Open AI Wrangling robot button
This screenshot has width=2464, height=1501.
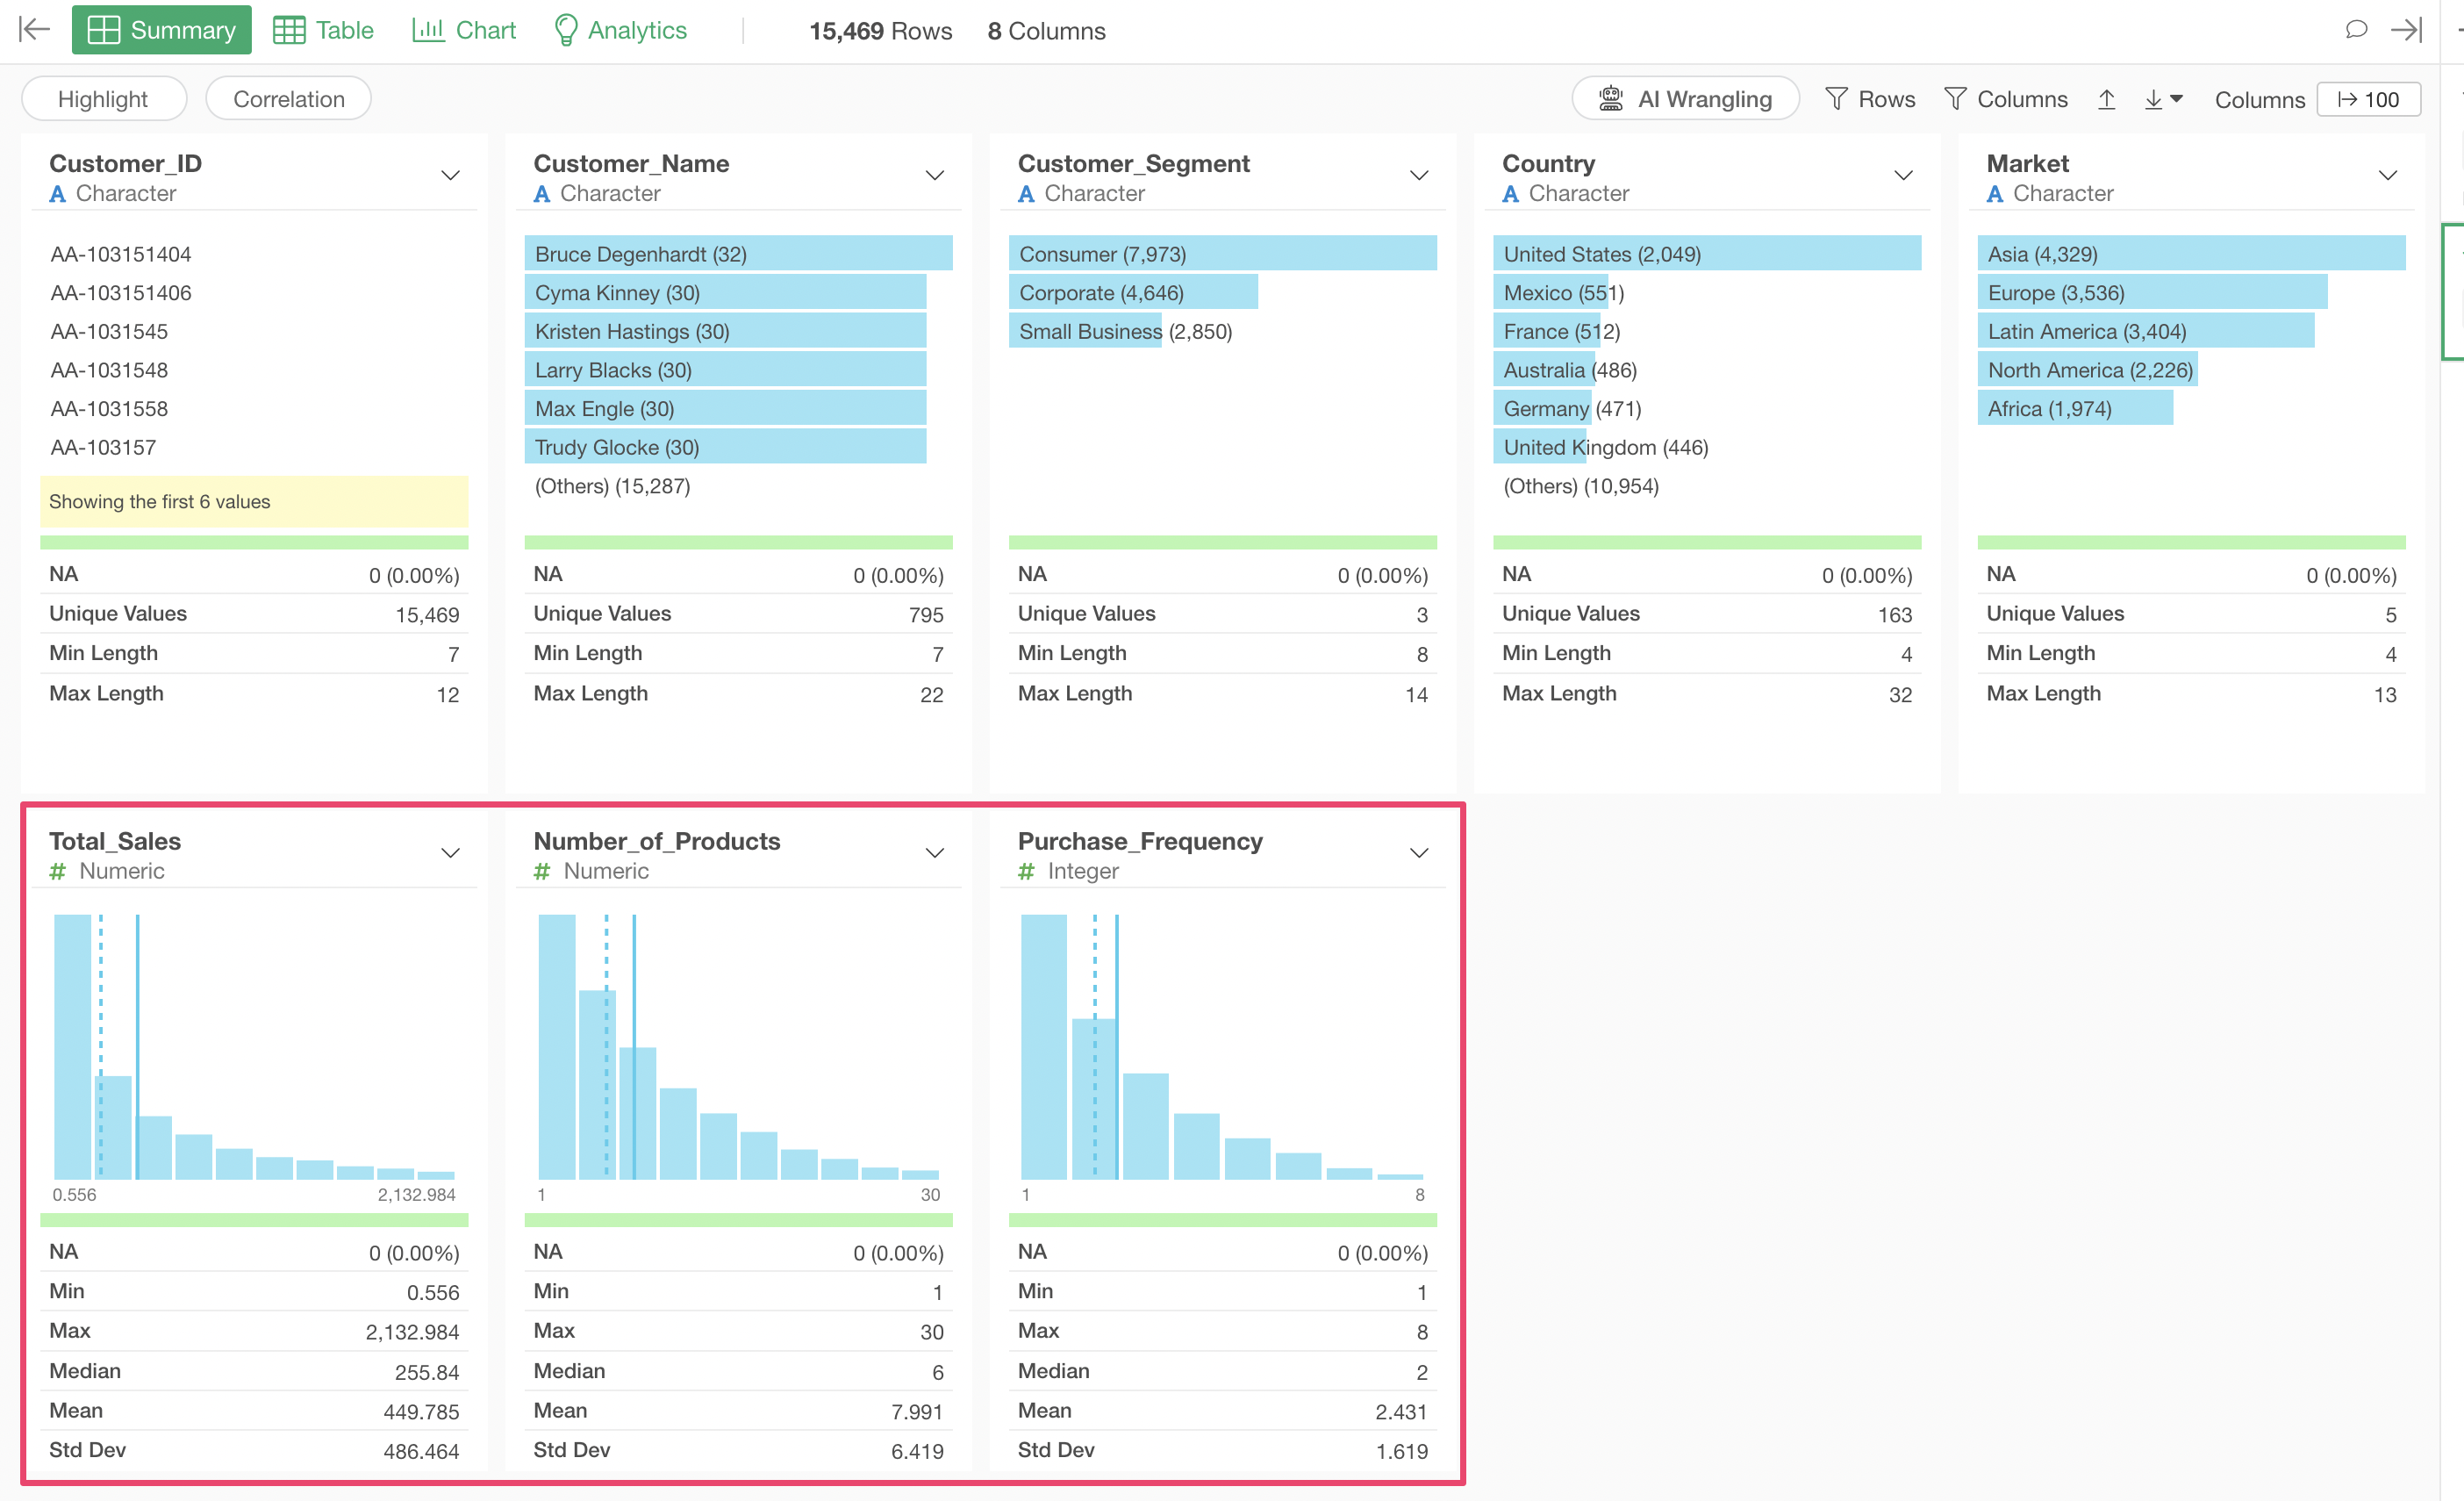pyautogui.click(x=1685, y=99)
